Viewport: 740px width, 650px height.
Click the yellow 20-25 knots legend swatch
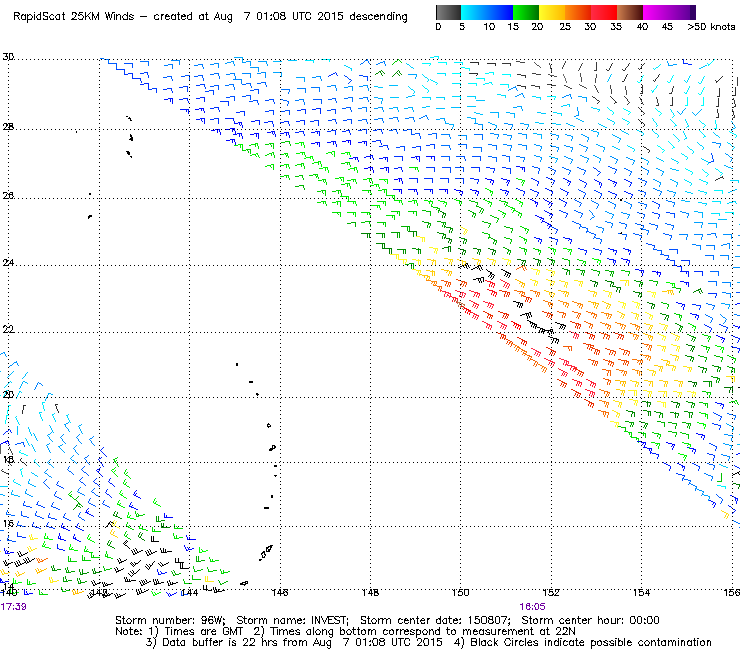click(x=552, y=12)
